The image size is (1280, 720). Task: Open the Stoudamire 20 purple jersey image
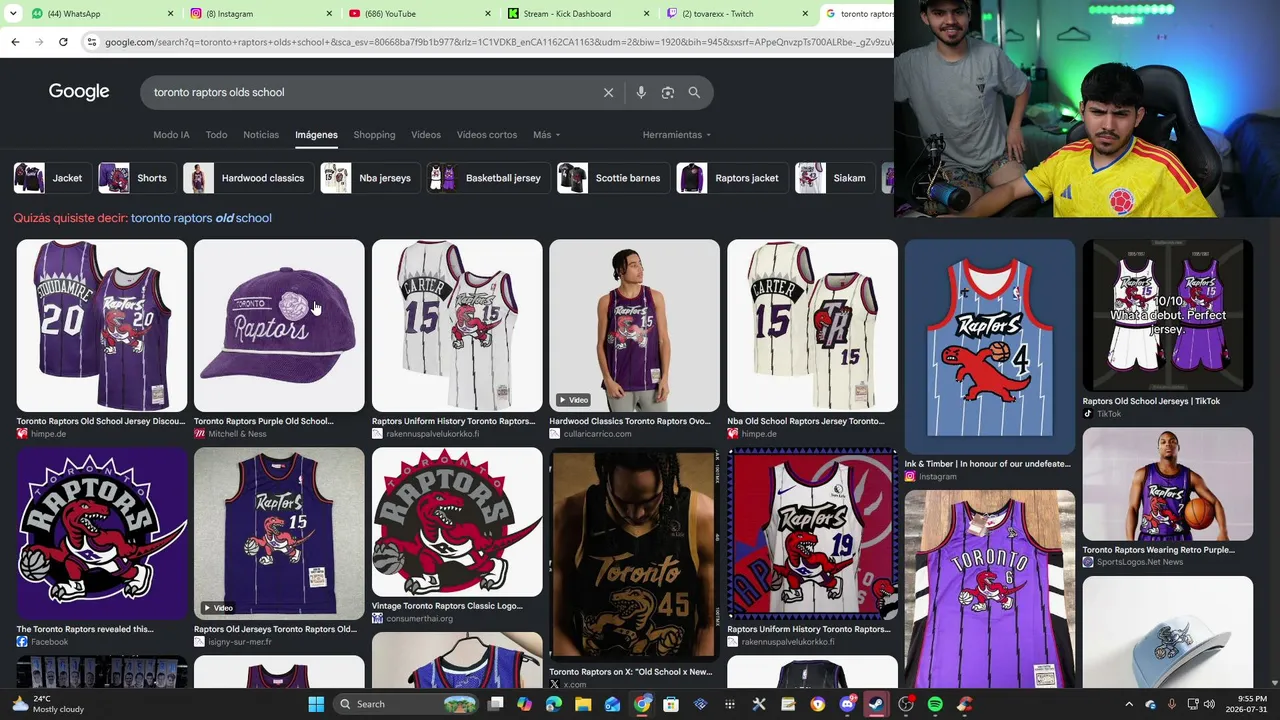101,325
